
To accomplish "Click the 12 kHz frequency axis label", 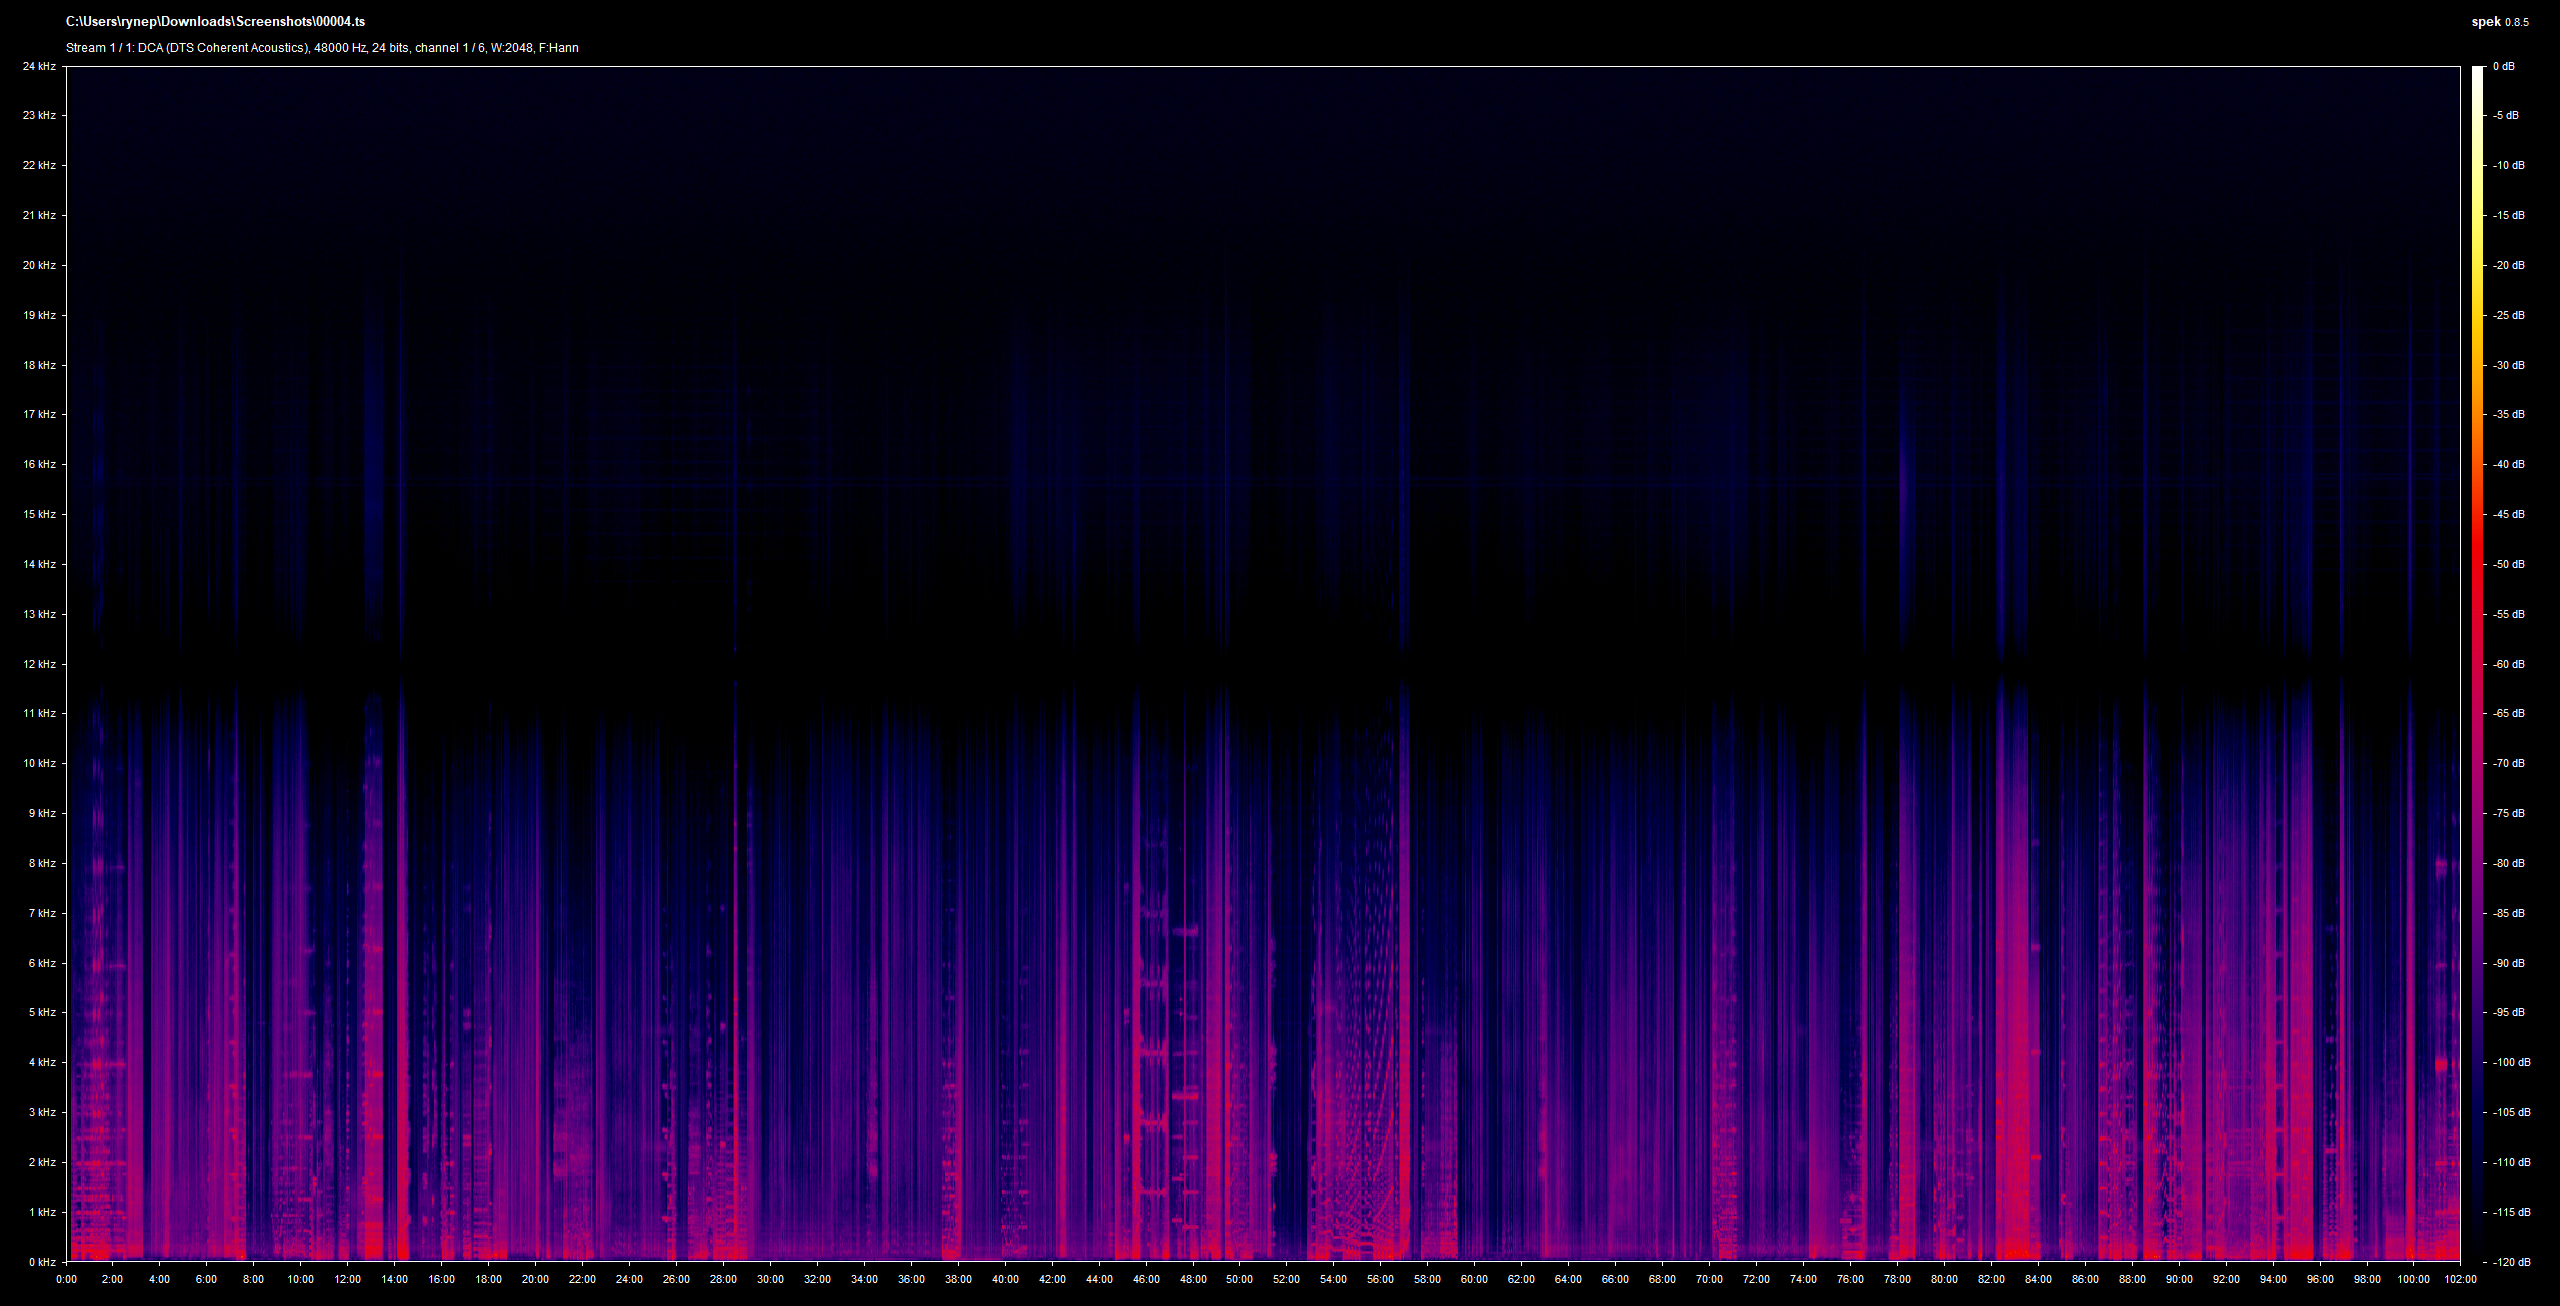I will pyautogui.click(x=40, y=664).
